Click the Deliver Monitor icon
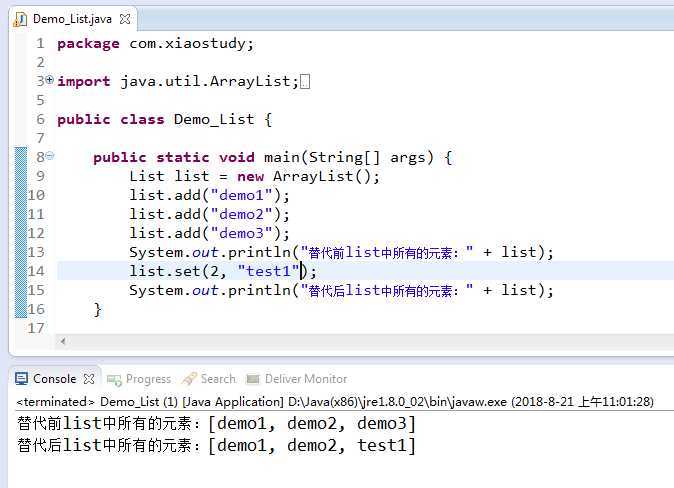Viewport: 674px width, 488px height. pos(253,379)
